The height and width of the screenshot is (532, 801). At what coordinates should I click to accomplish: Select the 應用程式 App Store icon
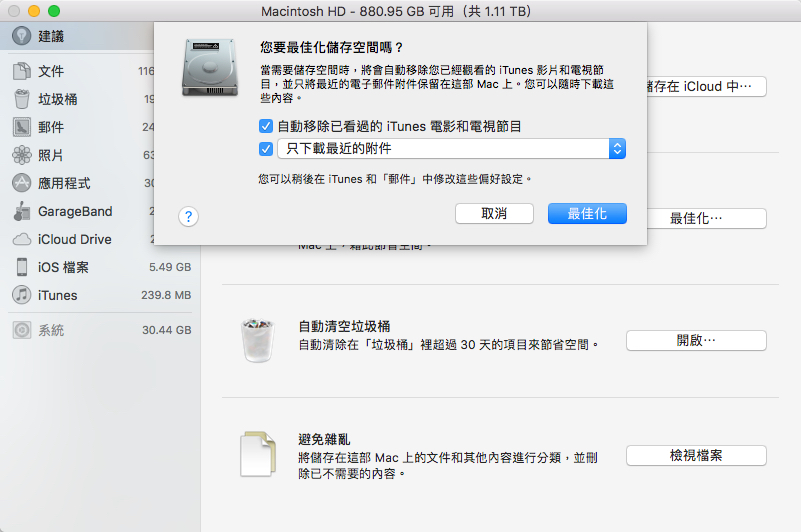pyautogui.click(x=21, y=183)
